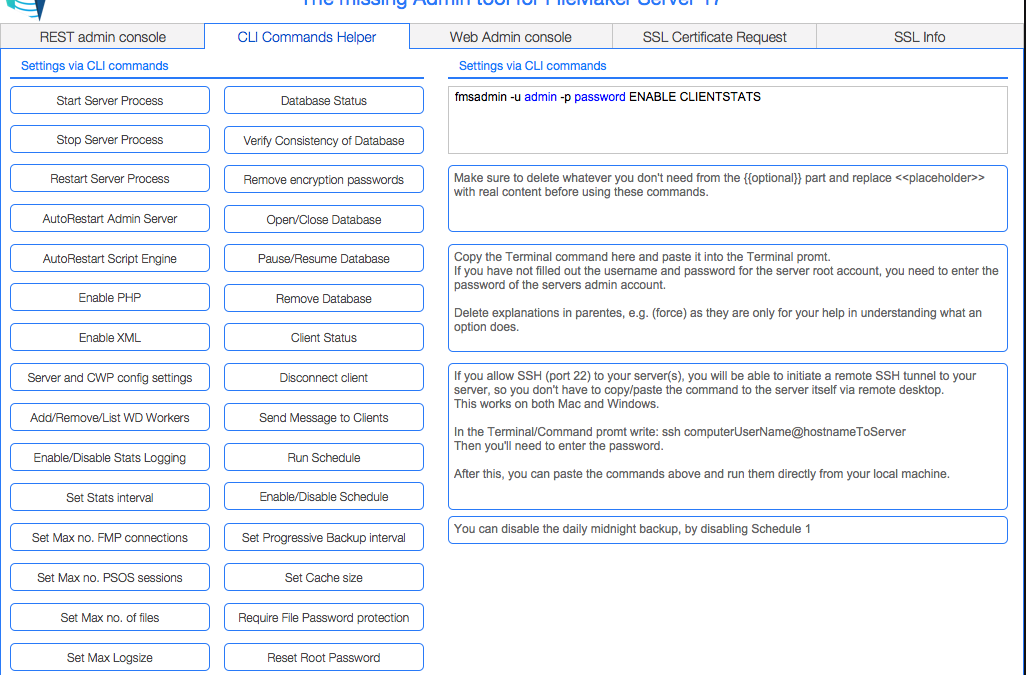This screenshot has height=675, width=1026.
Task: Pick the AutoRestart Admin Server command
Action: click(x=110, y=218)
